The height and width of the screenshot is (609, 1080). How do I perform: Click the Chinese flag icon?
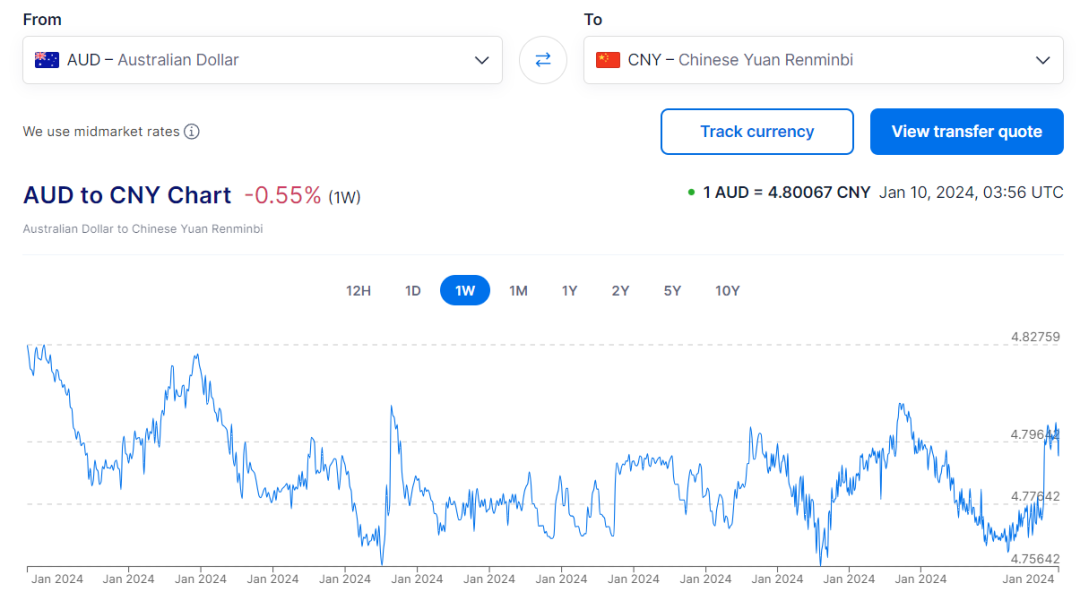click(x=608, y=60)
